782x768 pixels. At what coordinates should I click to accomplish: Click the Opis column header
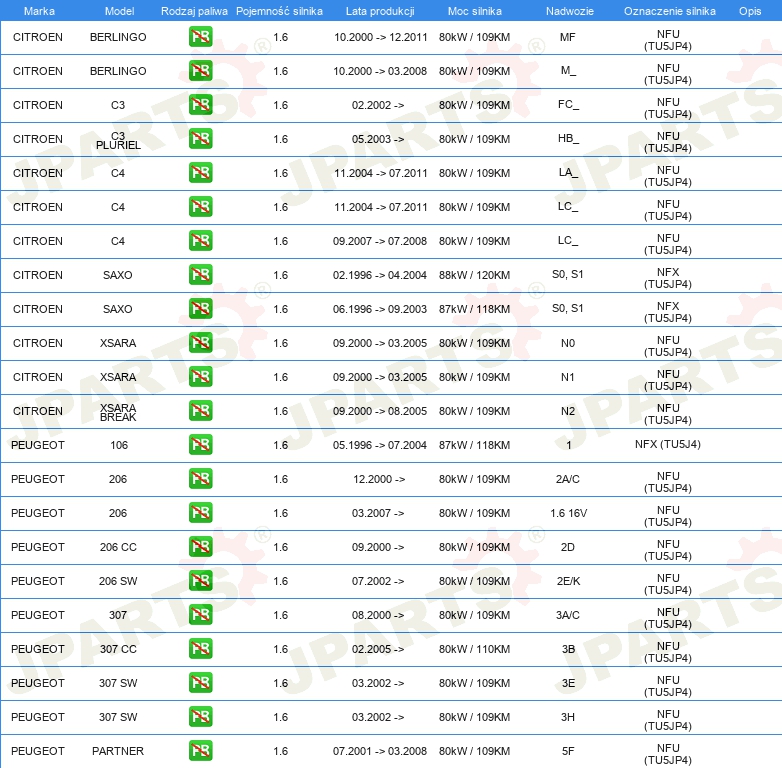[750, 11]
